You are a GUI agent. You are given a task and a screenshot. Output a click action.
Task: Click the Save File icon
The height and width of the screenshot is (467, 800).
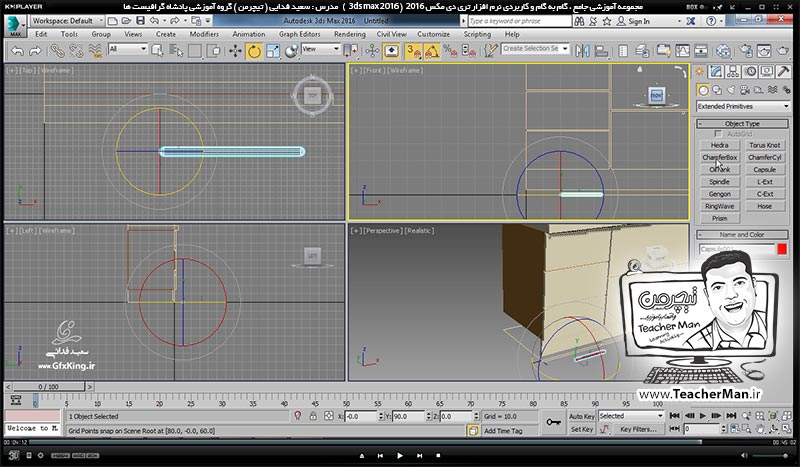tap(140, 21)
